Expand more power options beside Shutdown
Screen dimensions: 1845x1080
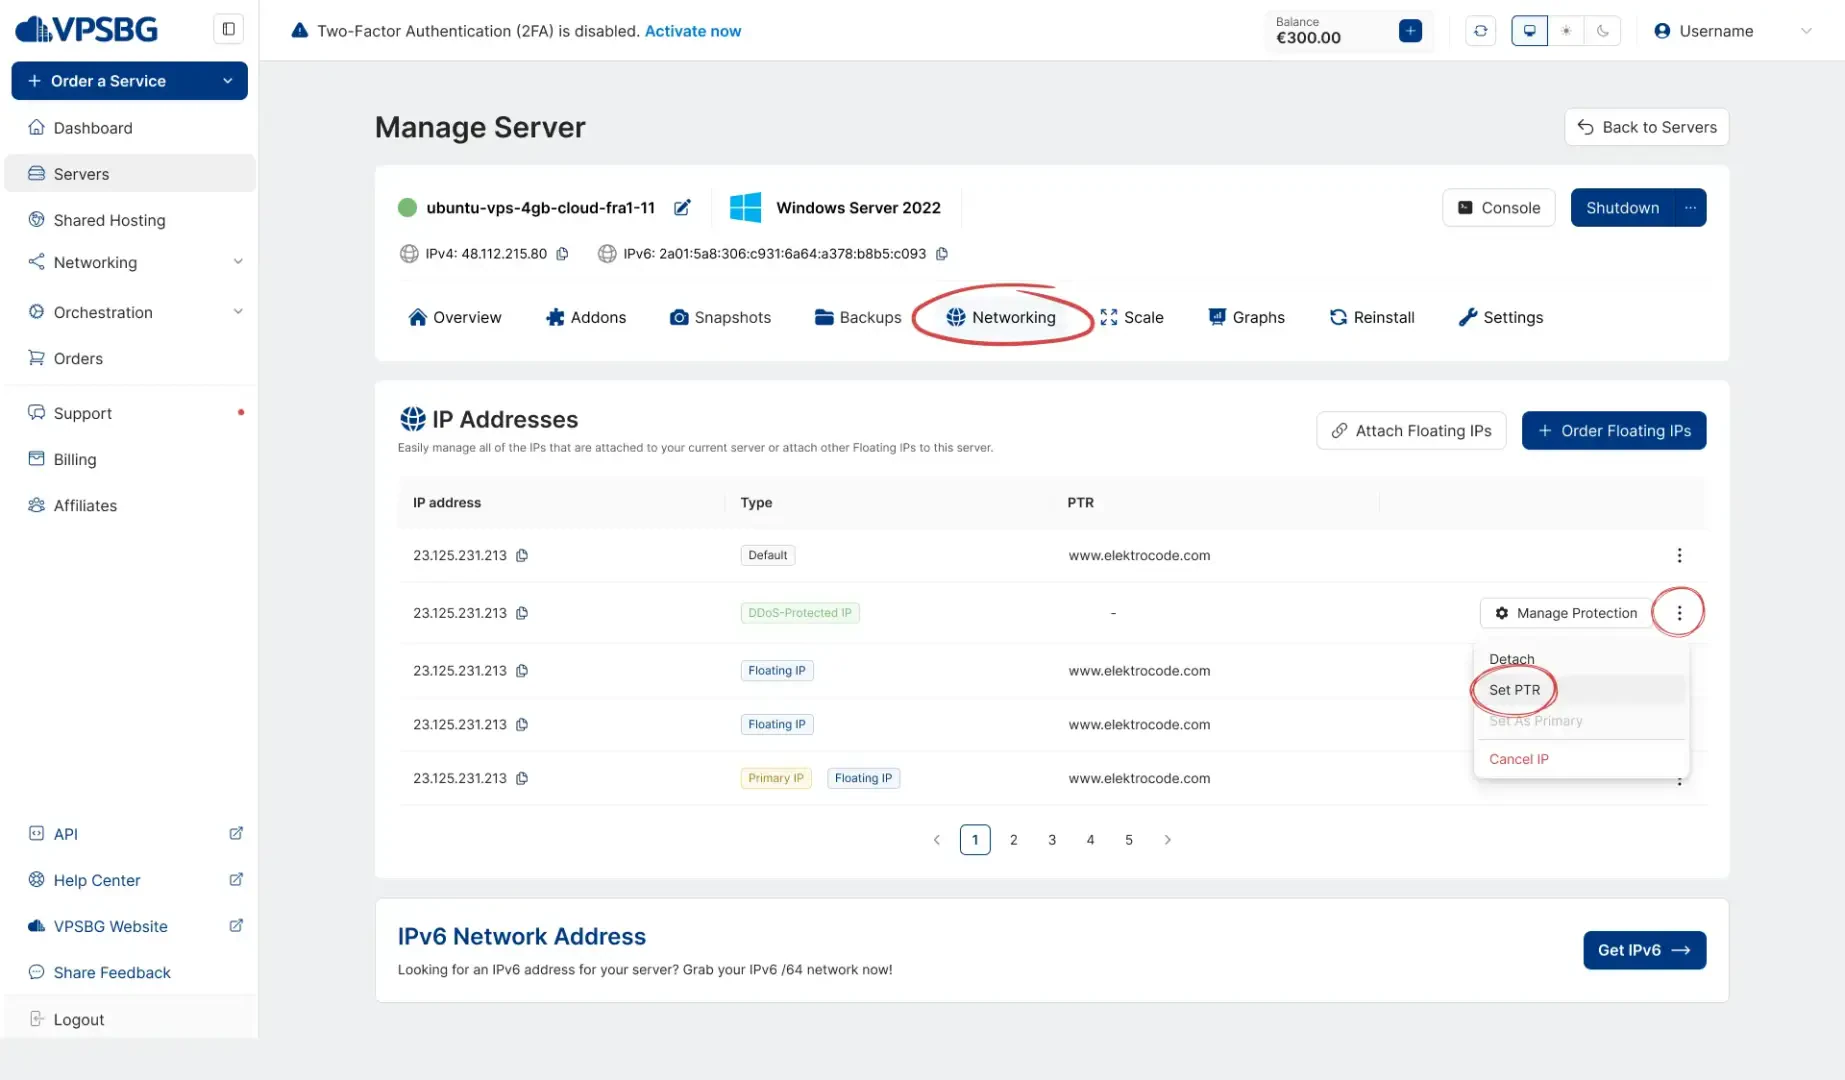(1689, 208)
